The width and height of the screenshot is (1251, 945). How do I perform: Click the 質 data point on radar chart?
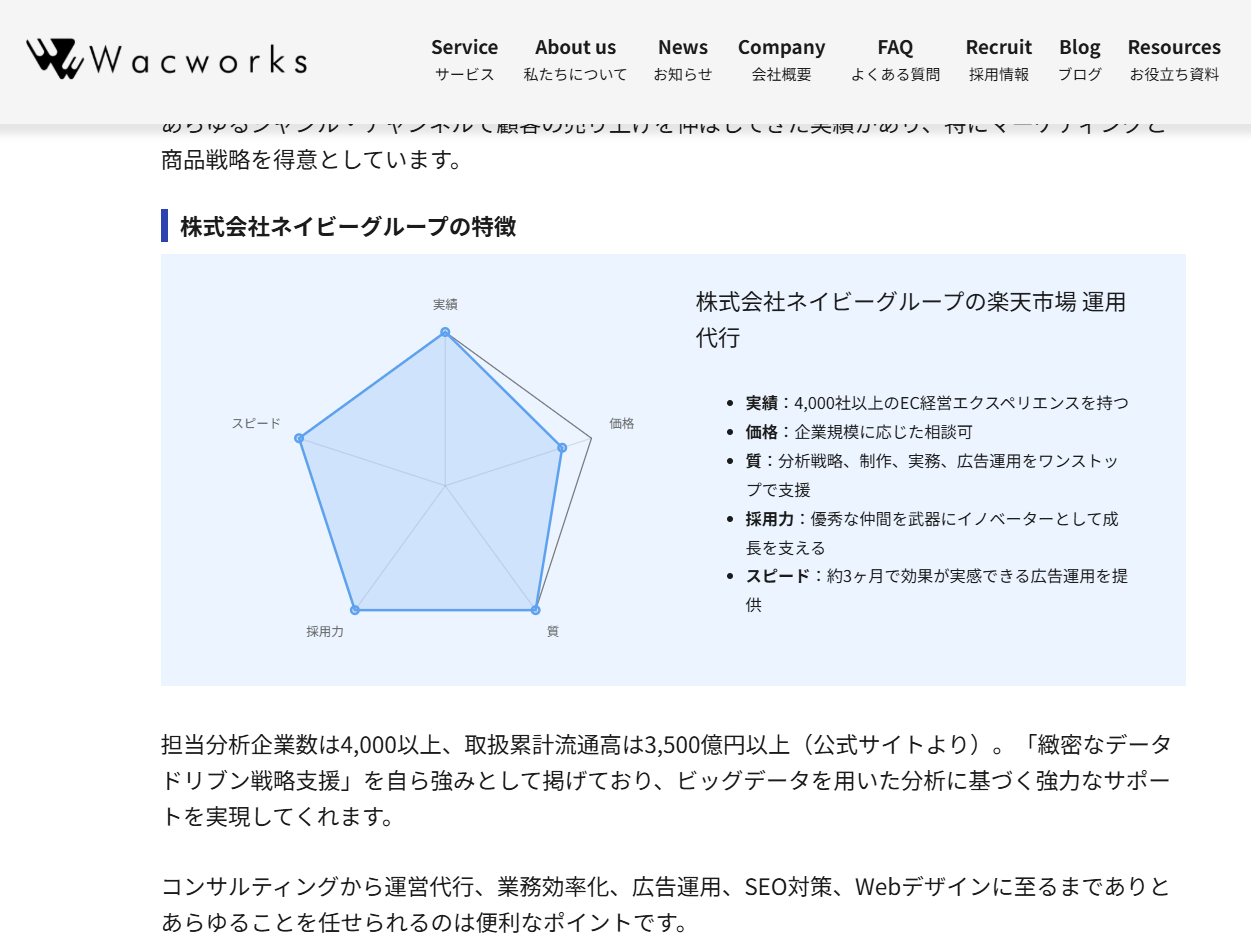535,609
